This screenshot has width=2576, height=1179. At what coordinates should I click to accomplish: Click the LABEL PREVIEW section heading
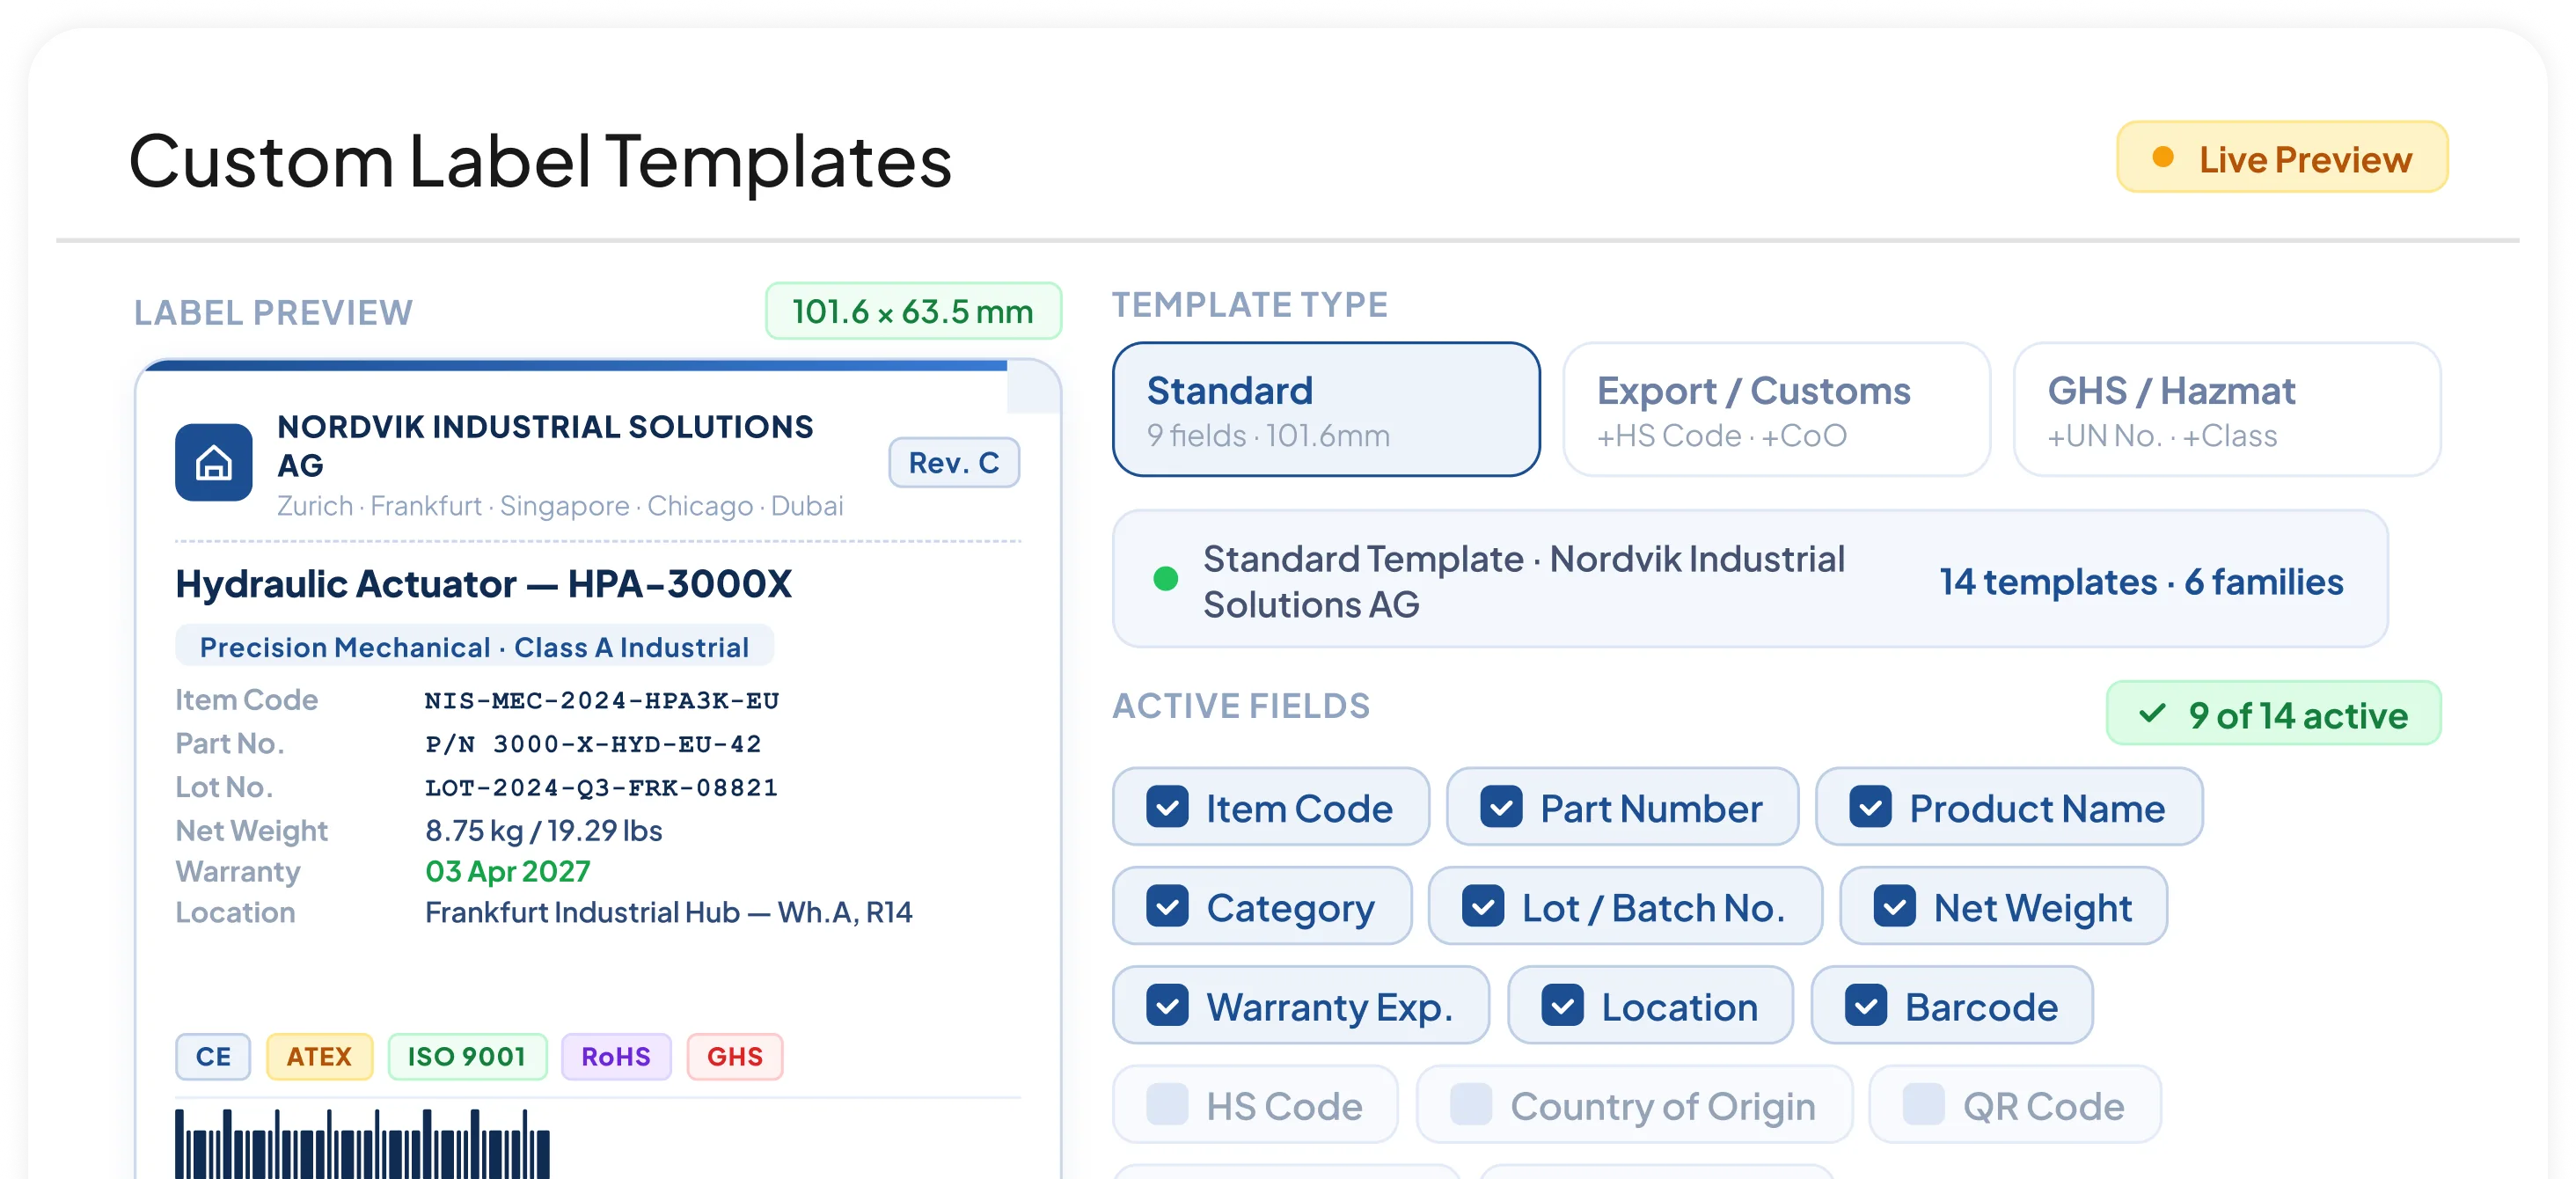pos(273,312)
